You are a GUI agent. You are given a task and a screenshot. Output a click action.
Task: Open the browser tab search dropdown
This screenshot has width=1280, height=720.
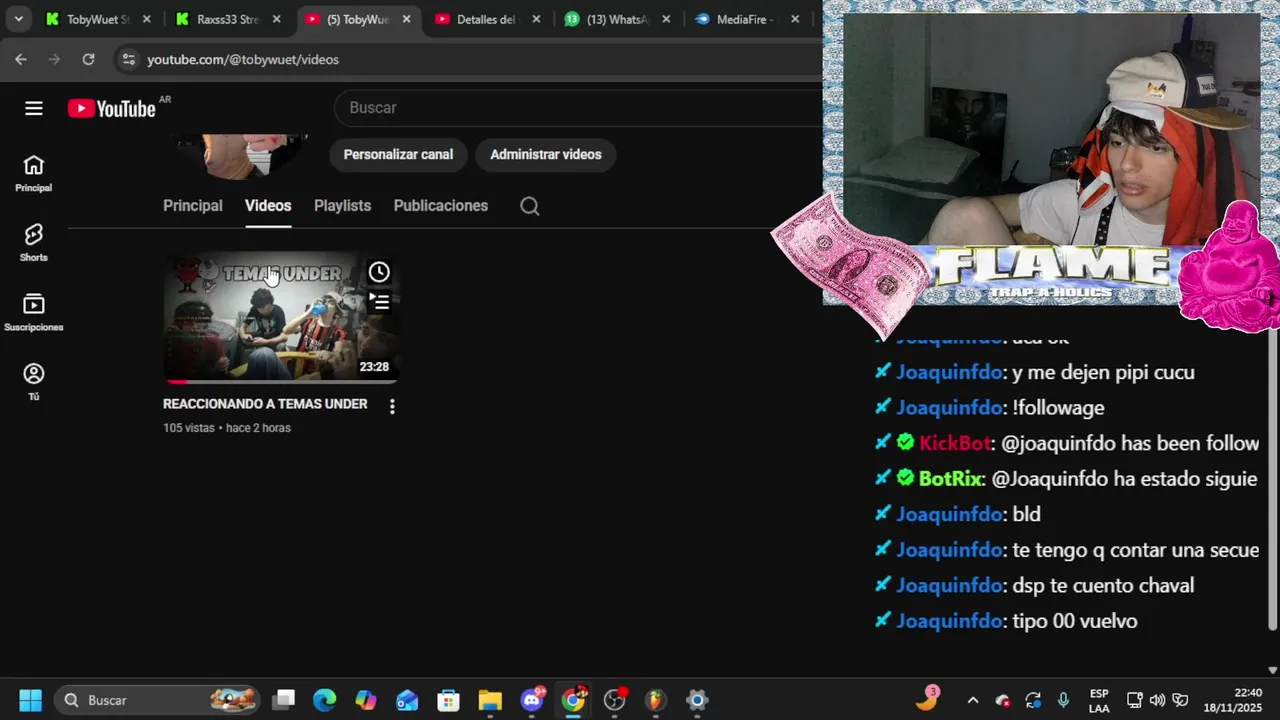18,19
